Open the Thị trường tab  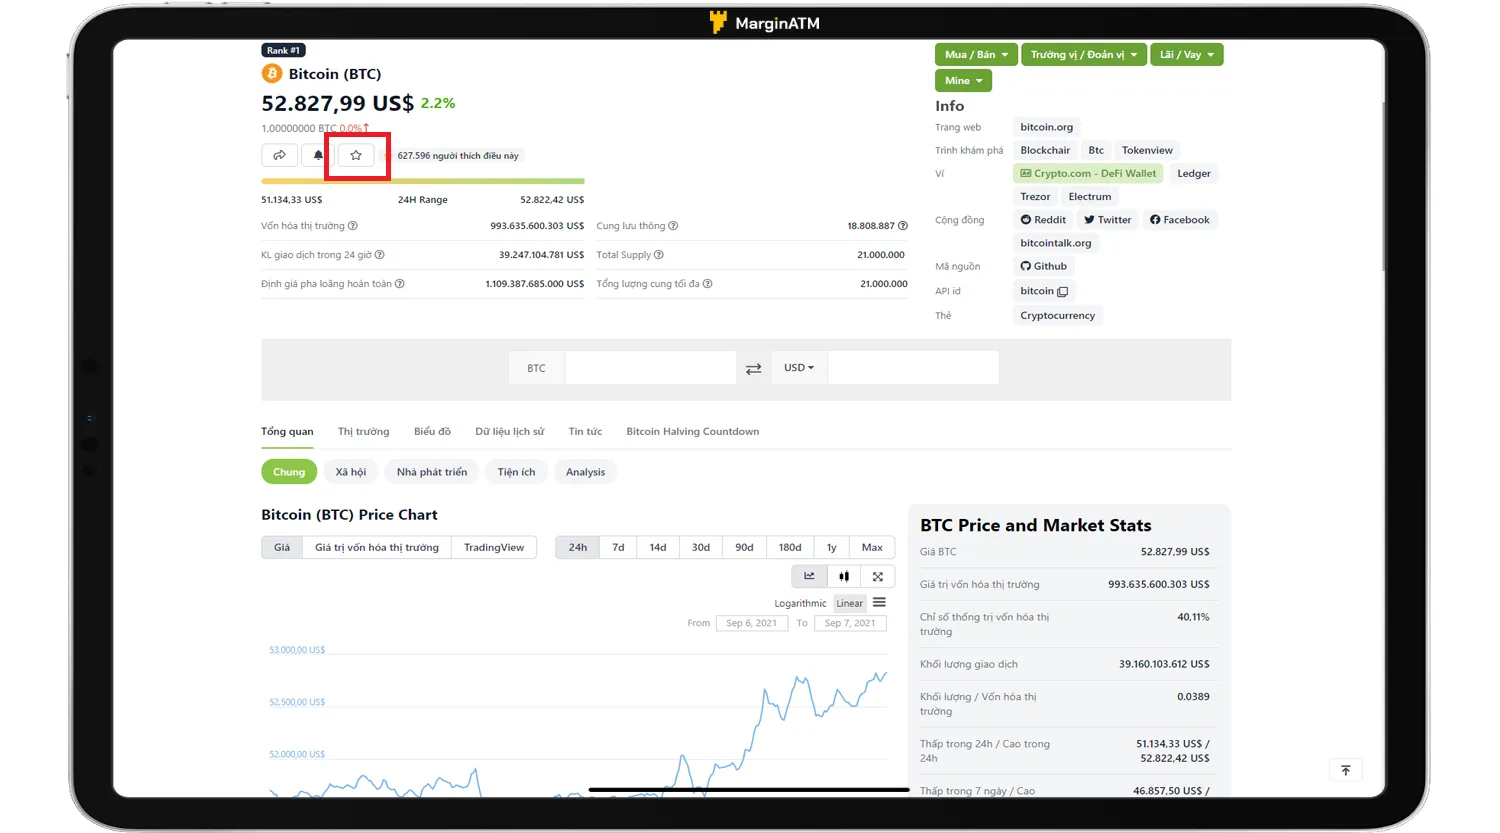point(364,432)
